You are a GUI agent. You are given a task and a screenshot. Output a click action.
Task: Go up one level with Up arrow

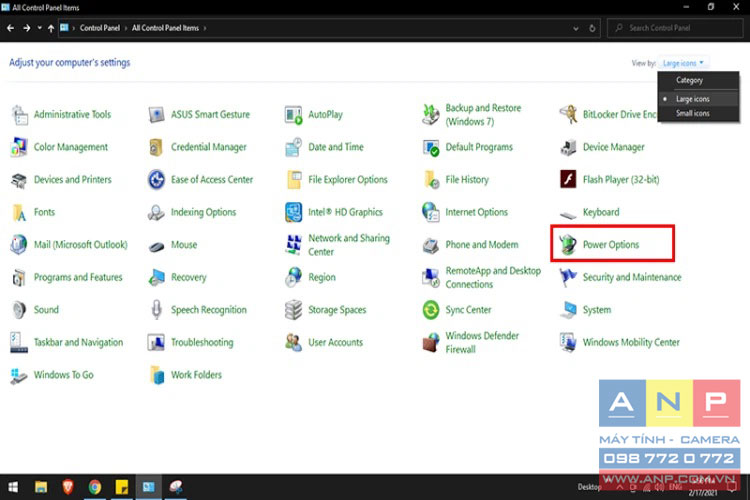(x=51, y=28)
